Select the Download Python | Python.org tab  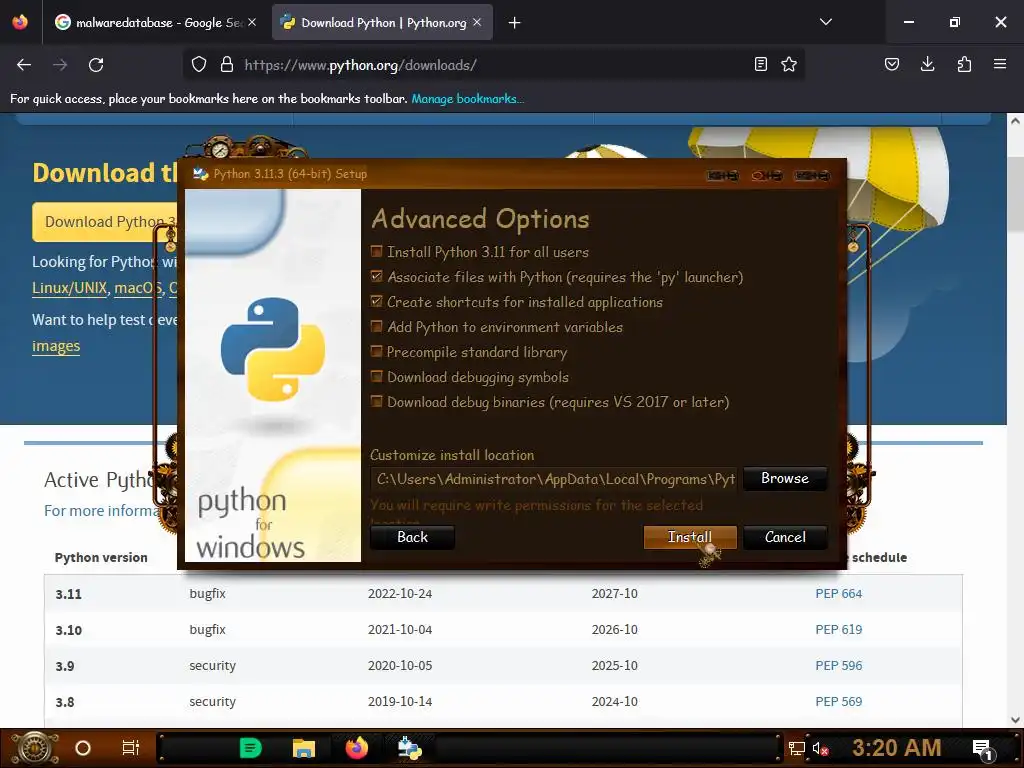tap(382, 23)
